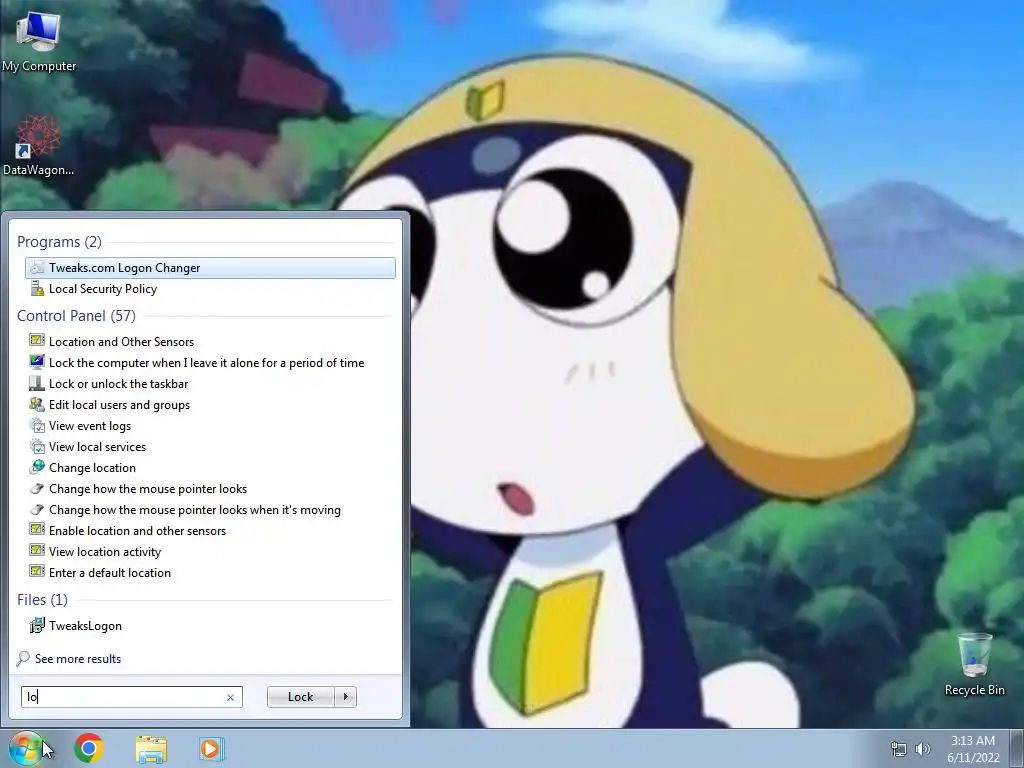Image resolution: width=1024 pixels, height=768 pixels.
Task: Click the Lock or unlock taskbar icon
Action: (37, 383)
